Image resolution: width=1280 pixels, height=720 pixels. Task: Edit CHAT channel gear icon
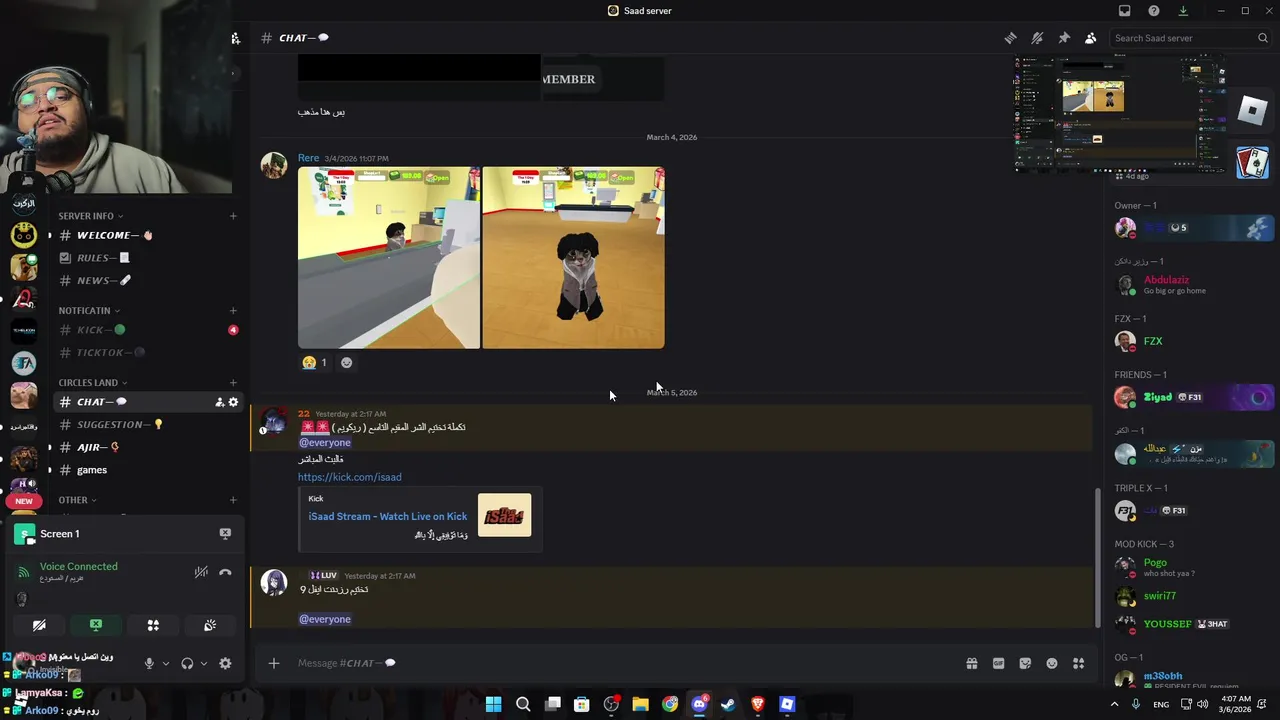coord(233,402)
